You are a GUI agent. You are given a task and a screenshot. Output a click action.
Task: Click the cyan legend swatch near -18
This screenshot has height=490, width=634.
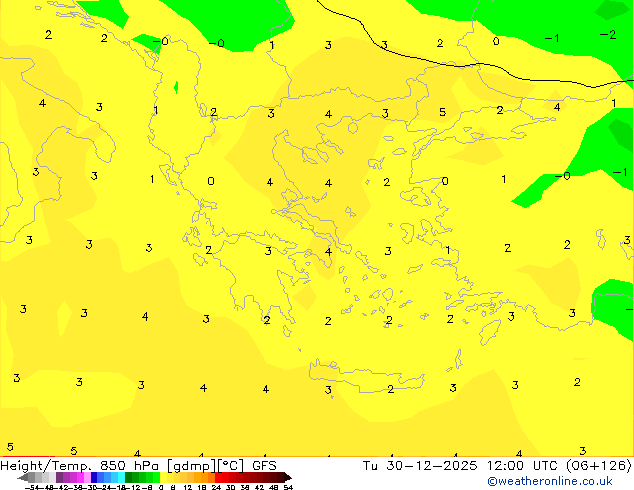click(121, 477)
